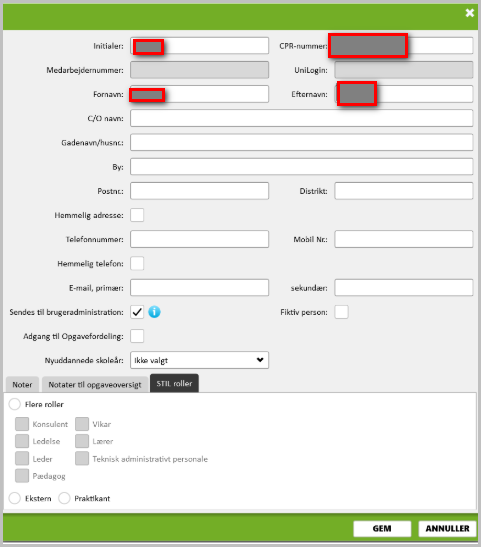
Task: Close the dialog with the X icon
Action: (x=469, y=13)
